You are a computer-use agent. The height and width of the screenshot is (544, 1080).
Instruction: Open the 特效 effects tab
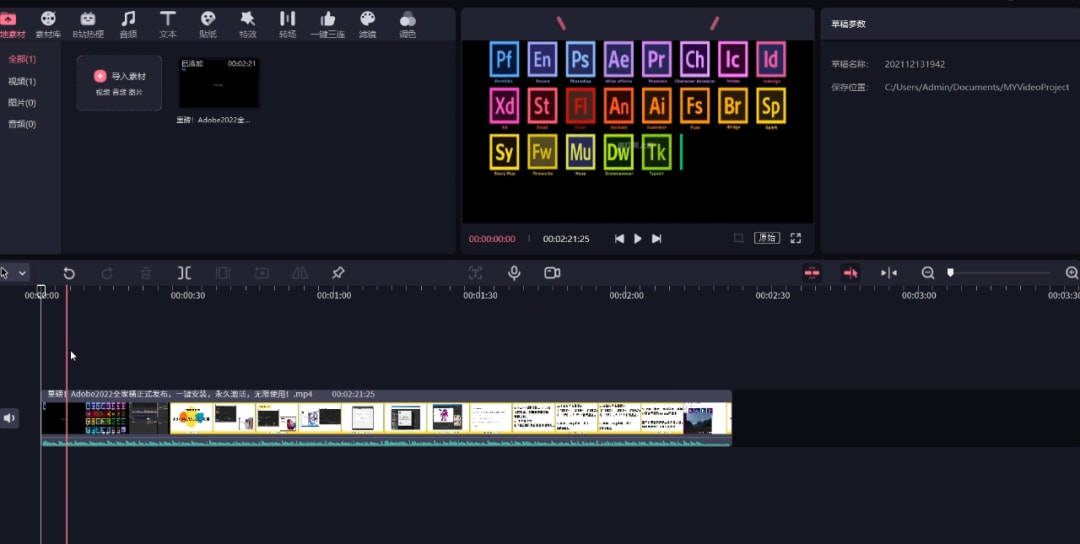pyautogui.click(x=247, y=25)
